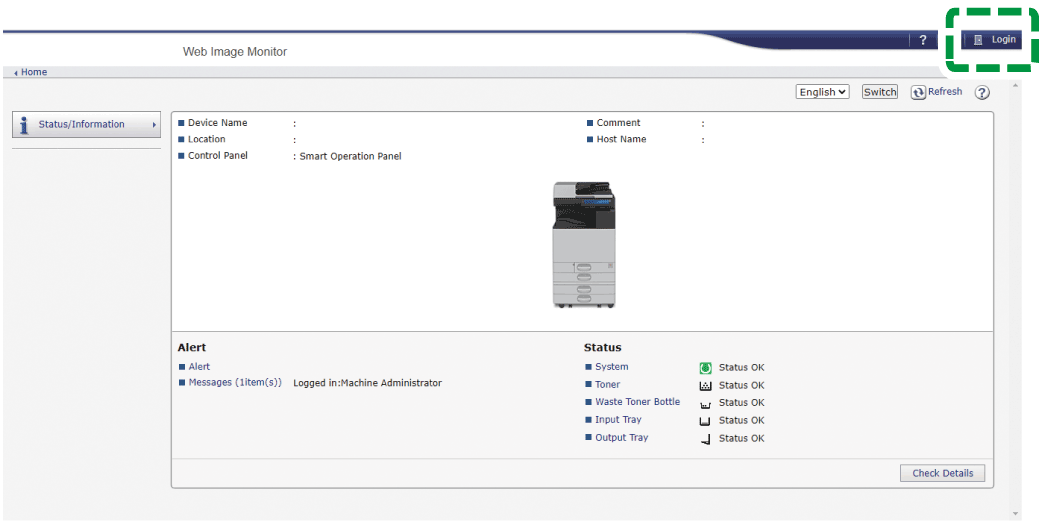The height and width of the screenshot is (524, 1040).
Task: Open the Alert link
Action: point(199,367)
